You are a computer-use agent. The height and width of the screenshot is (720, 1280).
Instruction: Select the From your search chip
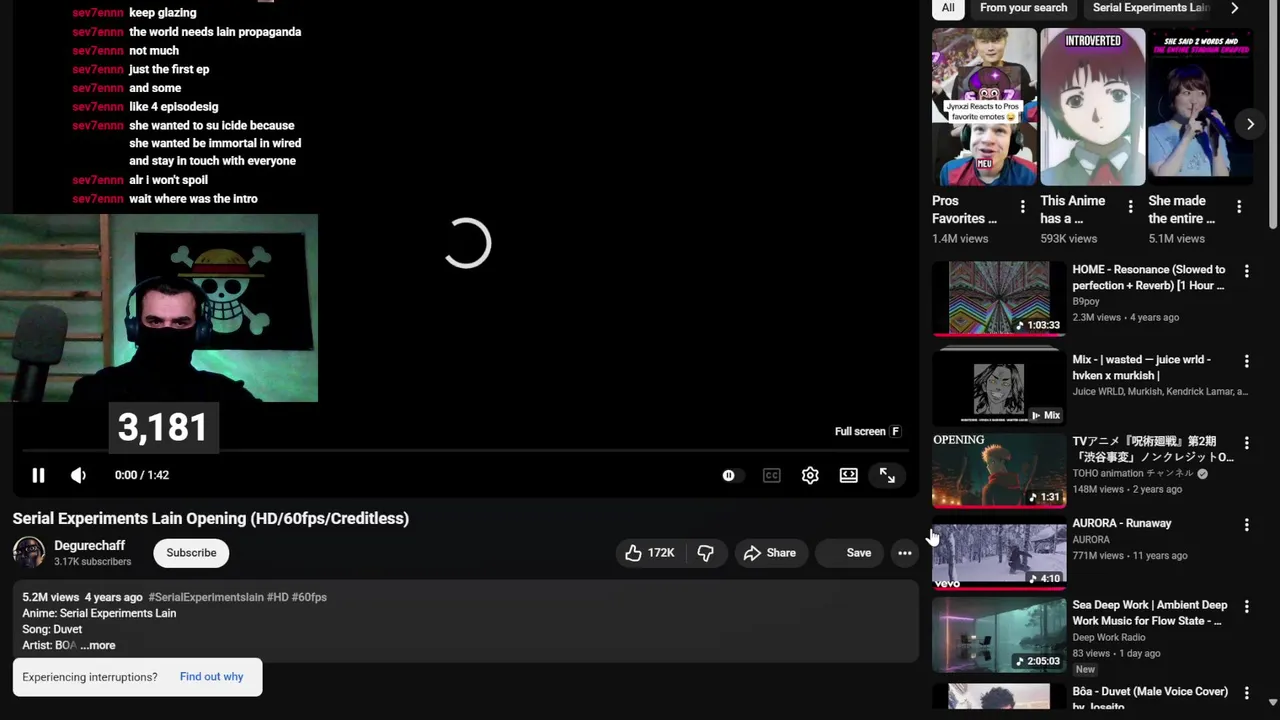1023,8
